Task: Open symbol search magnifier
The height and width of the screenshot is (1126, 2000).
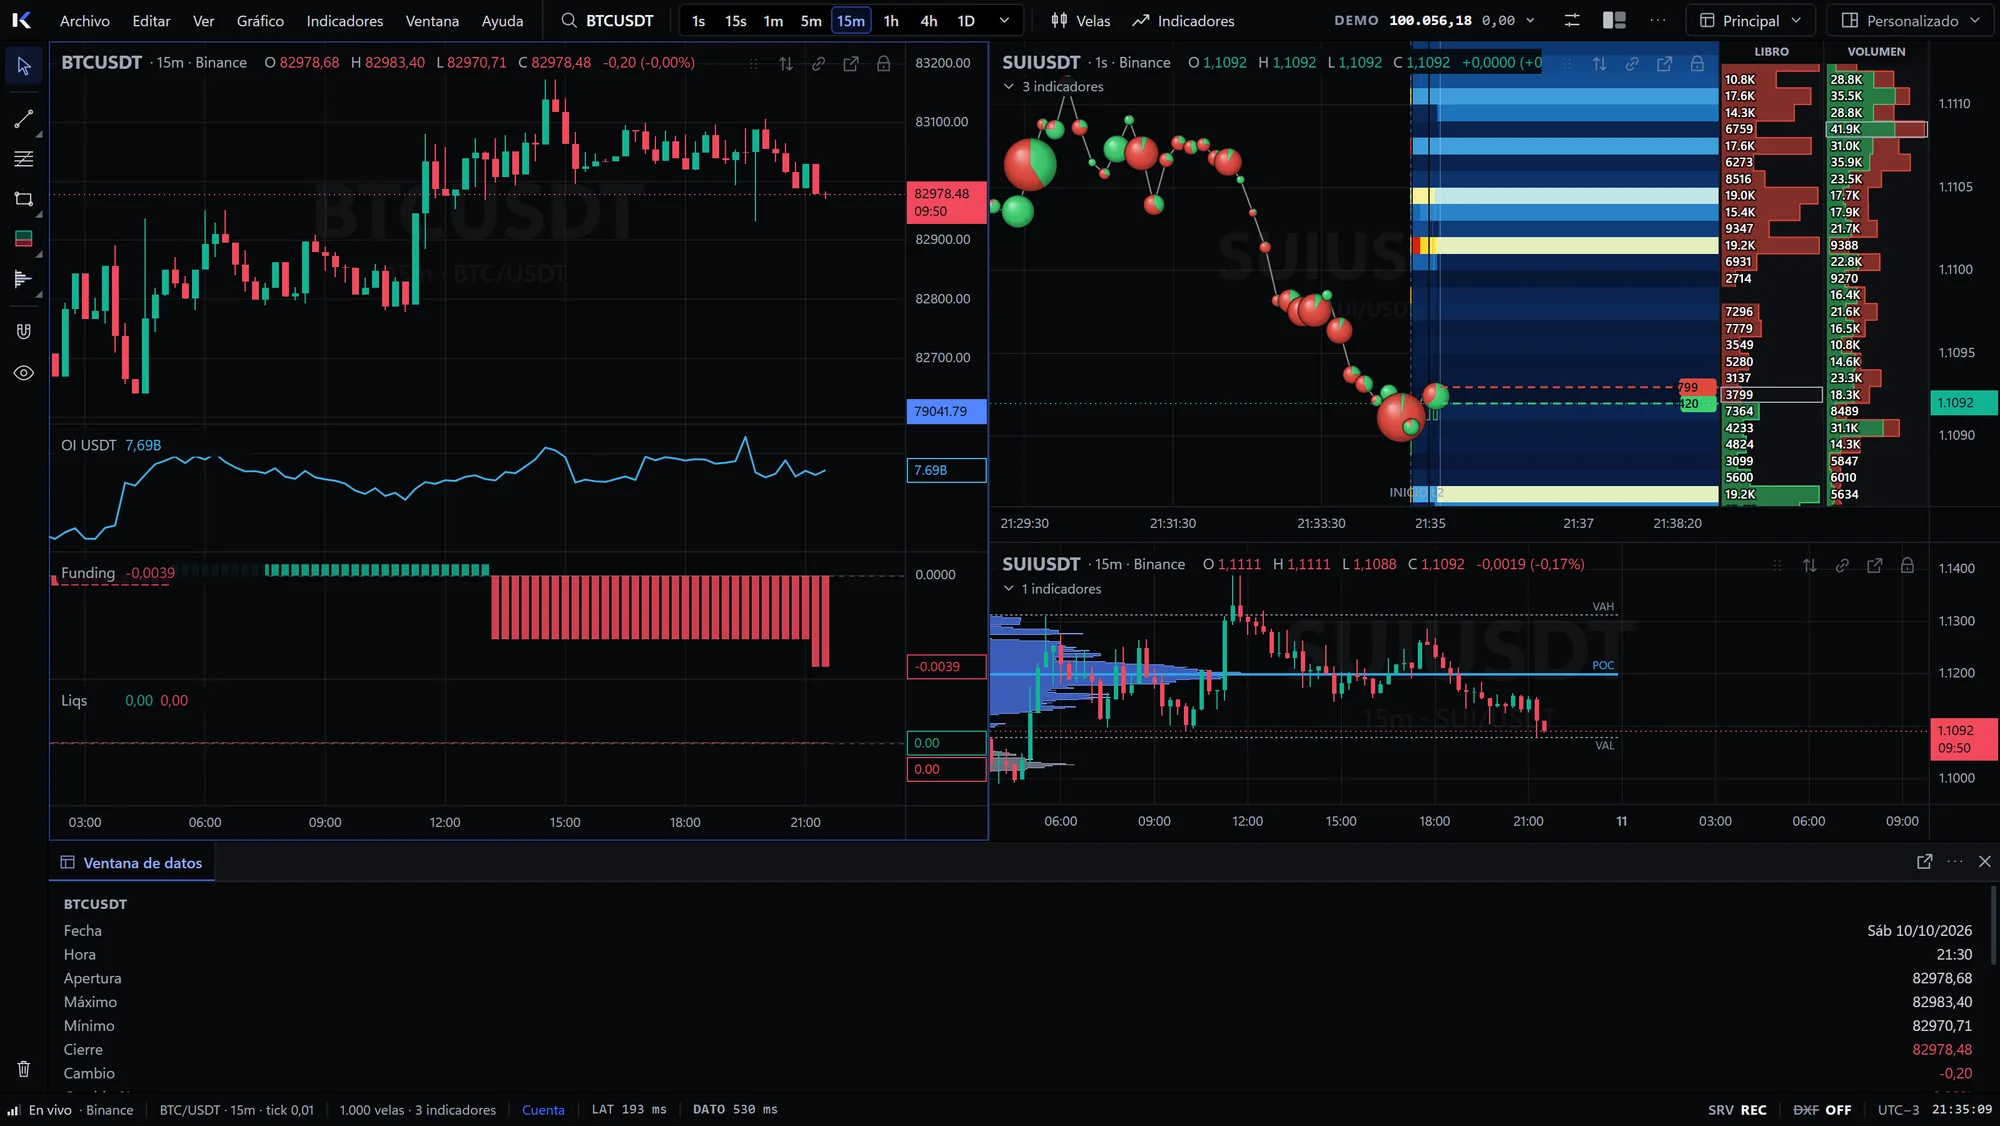Action: (x=569, y=20)
